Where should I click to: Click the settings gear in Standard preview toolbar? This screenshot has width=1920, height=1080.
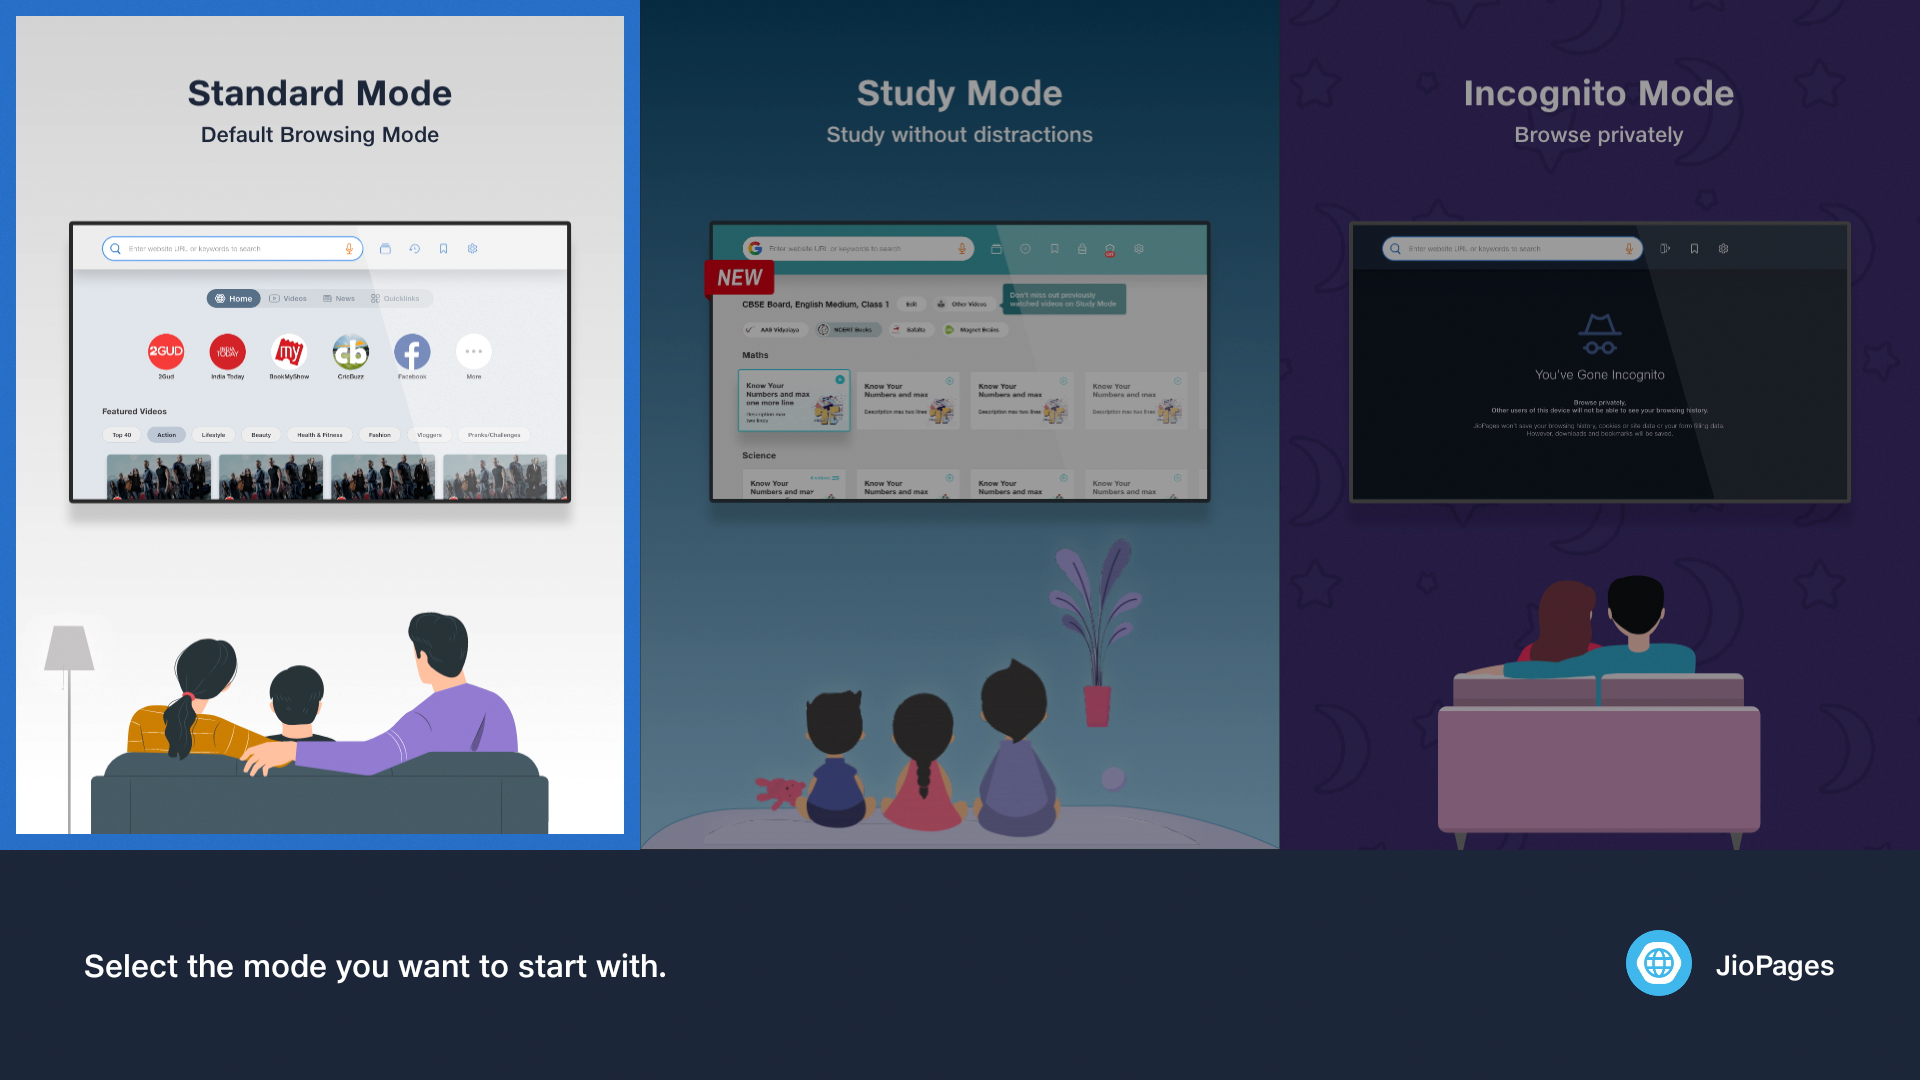[x=472, y=249]
